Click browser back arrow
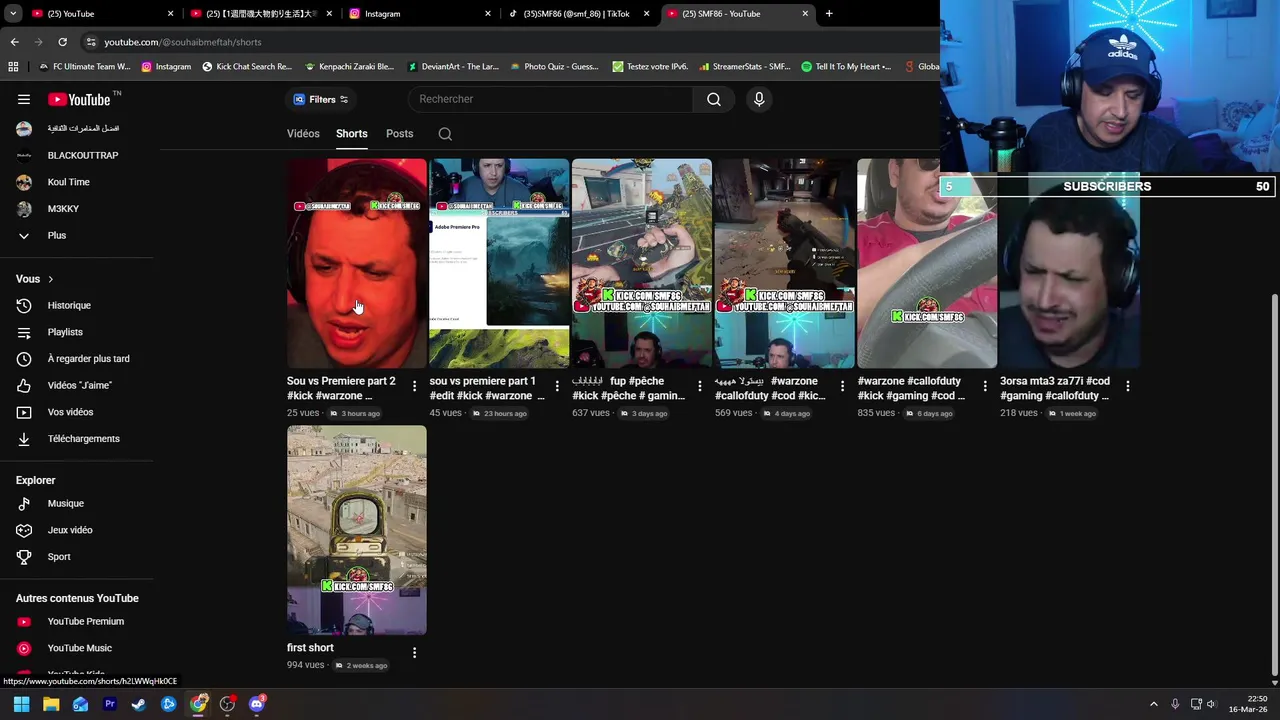Screen dimensions: 1280x720 coord(15,42)
